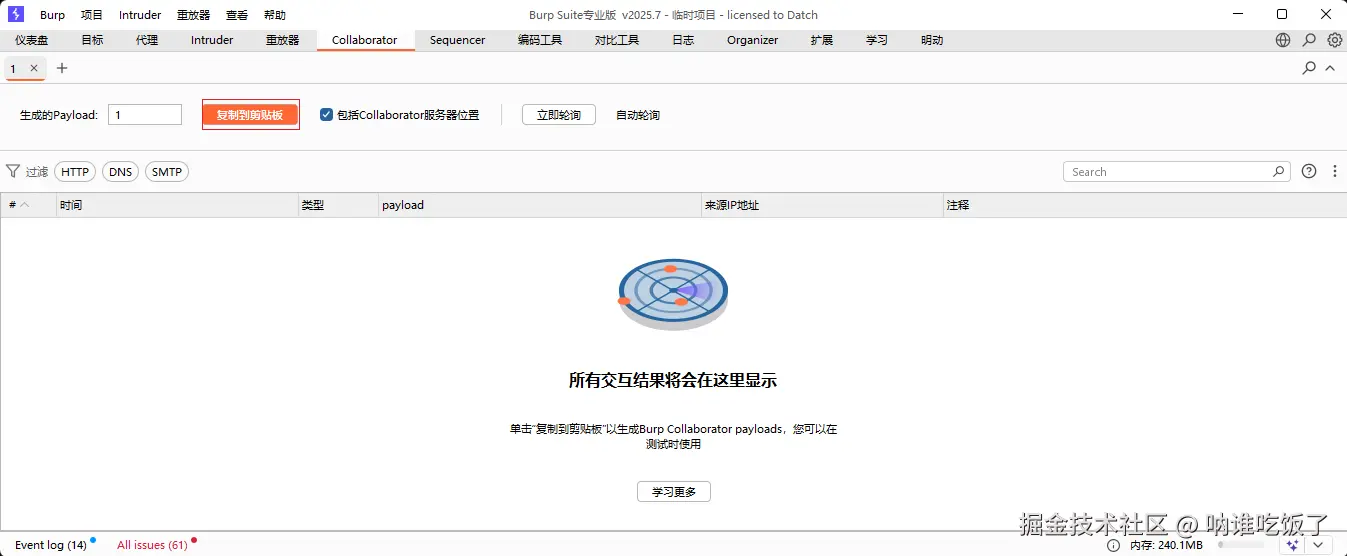Viewport: 1347px width, 556px height.
Task: Open the 帮助 menu
Action: pyautogui.click(x=274, y=15)
